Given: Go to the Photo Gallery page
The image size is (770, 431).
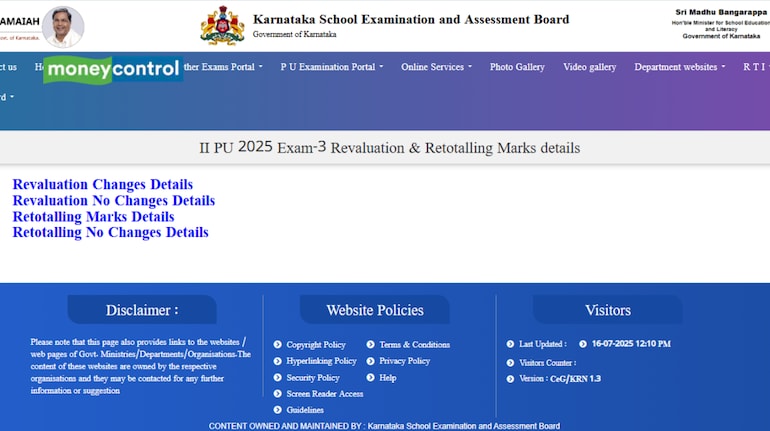Looking at the screenshot, I should (x=517, y=67).
